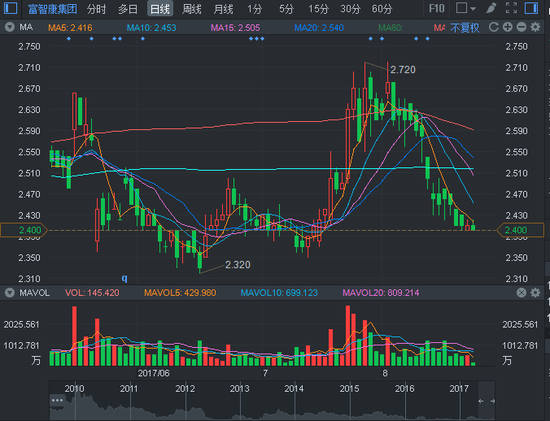Zoom out the chart with minus icon
The image size is (550, 421).
(522, 27)
